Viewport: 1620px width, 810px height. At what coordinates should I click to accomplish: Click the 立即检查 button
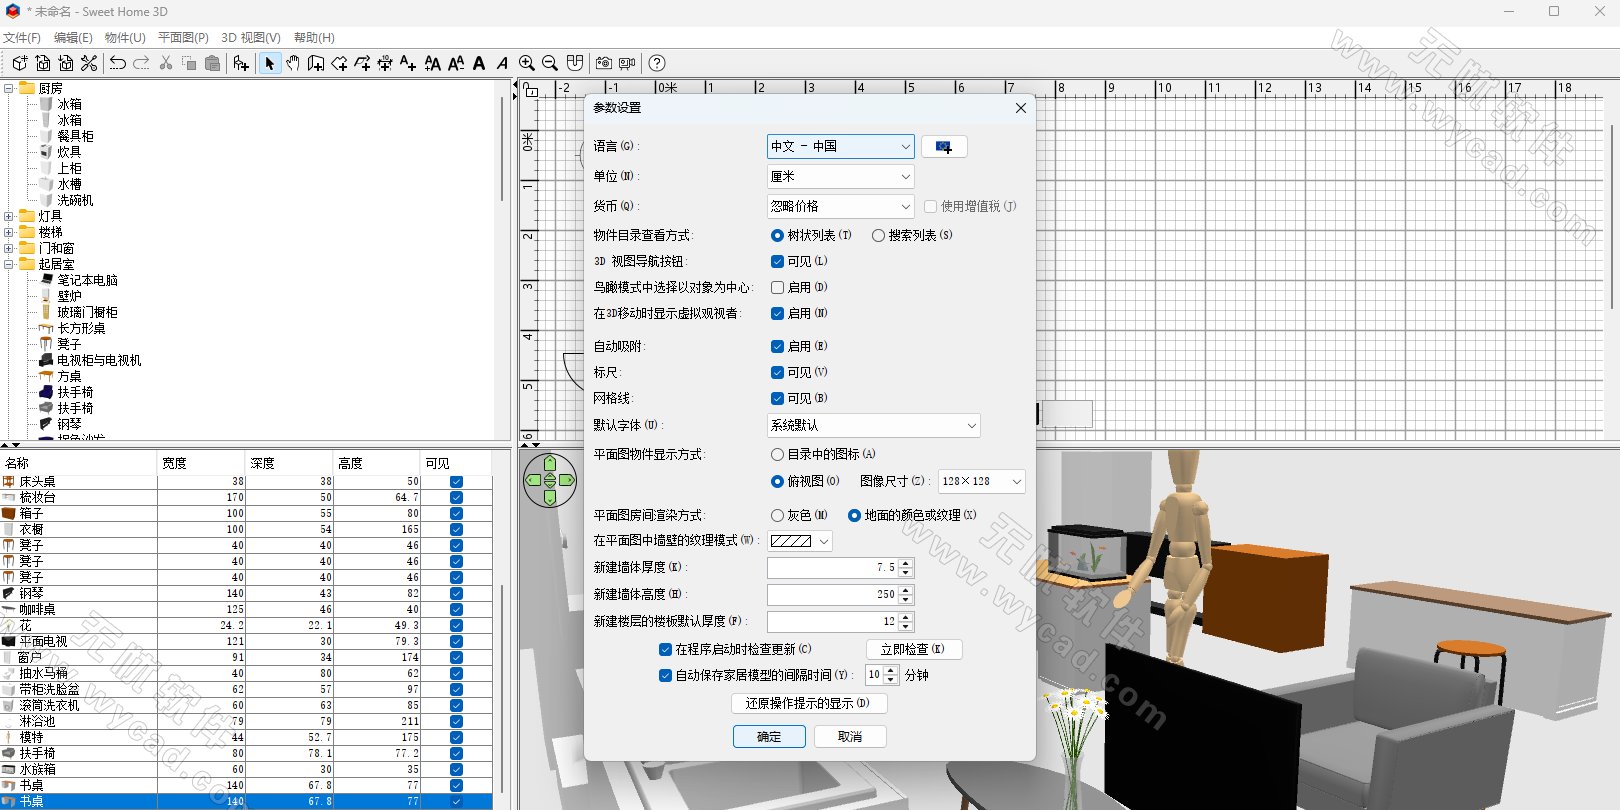pos(913,649)
